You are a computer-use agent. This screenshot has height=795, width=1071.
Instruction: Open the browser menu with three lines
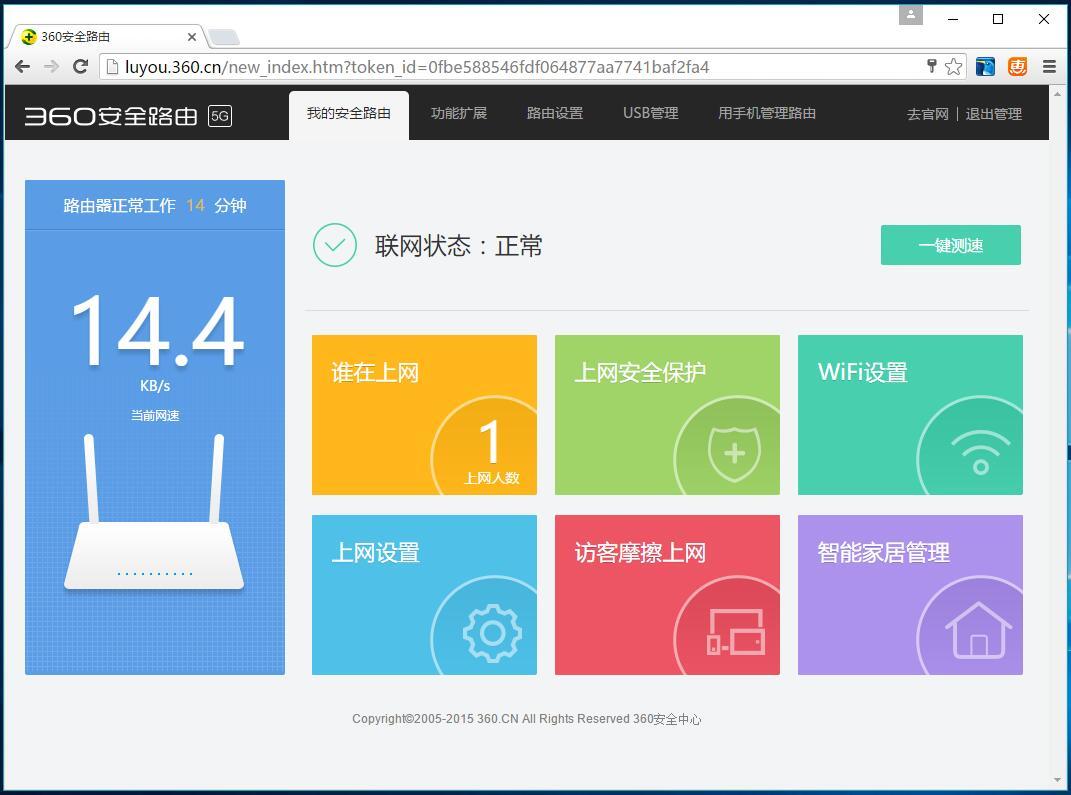coord(1048,67)
